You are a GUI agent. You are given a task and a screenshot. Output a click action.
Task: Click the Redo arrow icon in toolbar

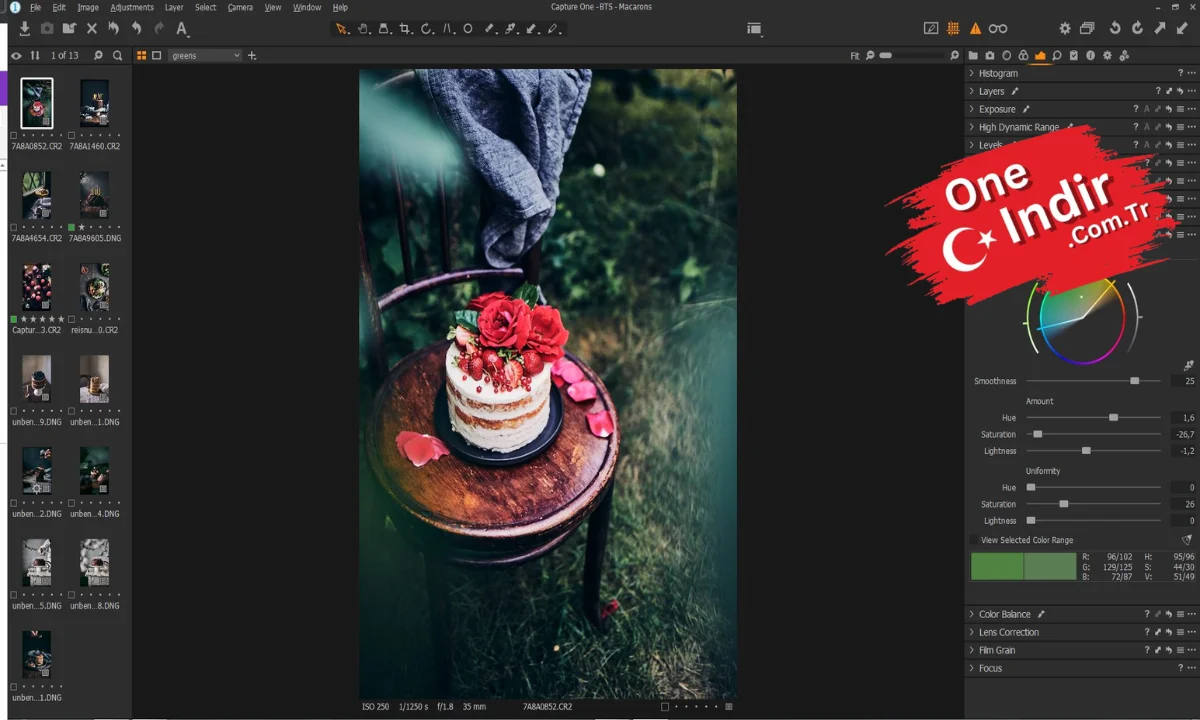[x=159, y=29]
